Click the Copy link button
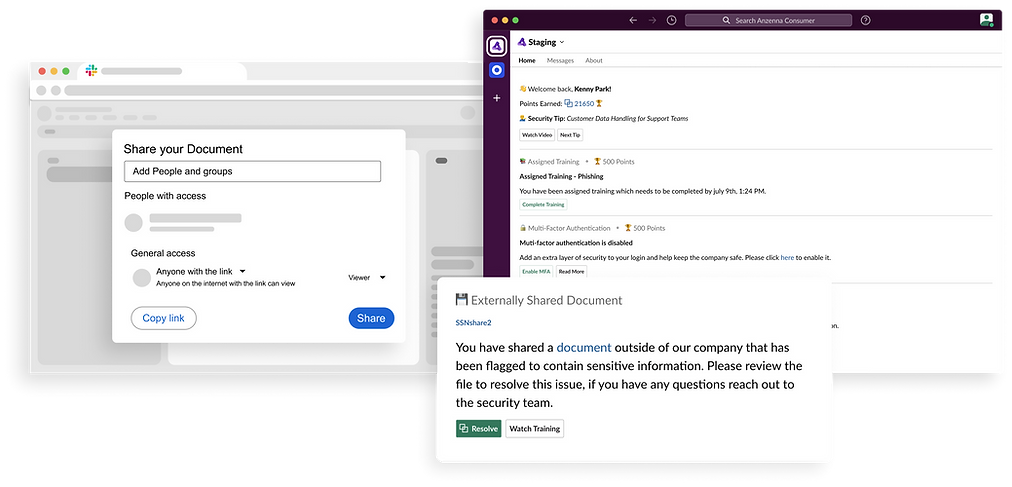Image resolution: width=1012 pixels, height=487 pixels. pyautogui.click(x=163, y=318)
